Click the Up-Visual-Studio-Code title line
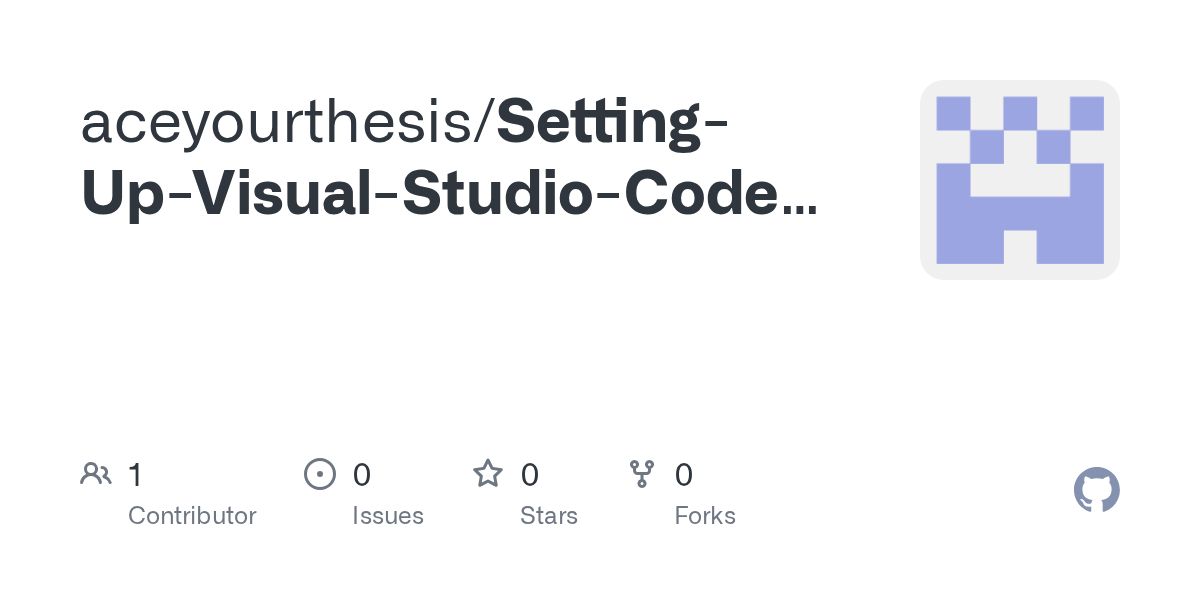The height and width of the screenshot is (600, 1200). pyautogui.click(x=430, y=194)
